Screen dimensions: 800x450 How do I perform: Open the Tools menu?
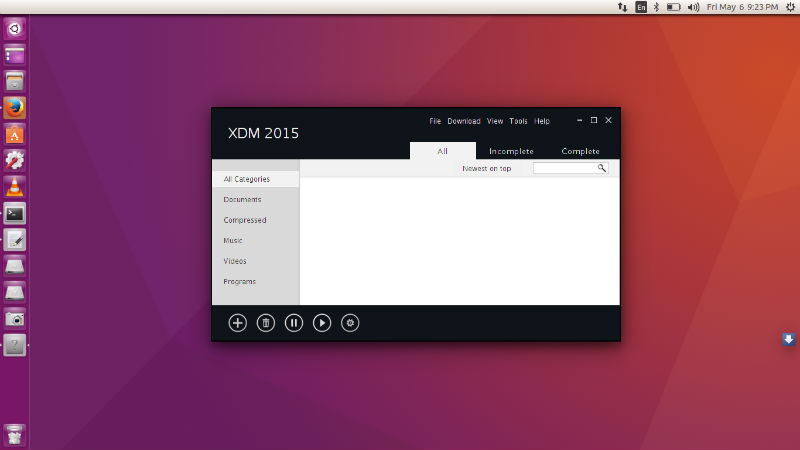(518, 121)
